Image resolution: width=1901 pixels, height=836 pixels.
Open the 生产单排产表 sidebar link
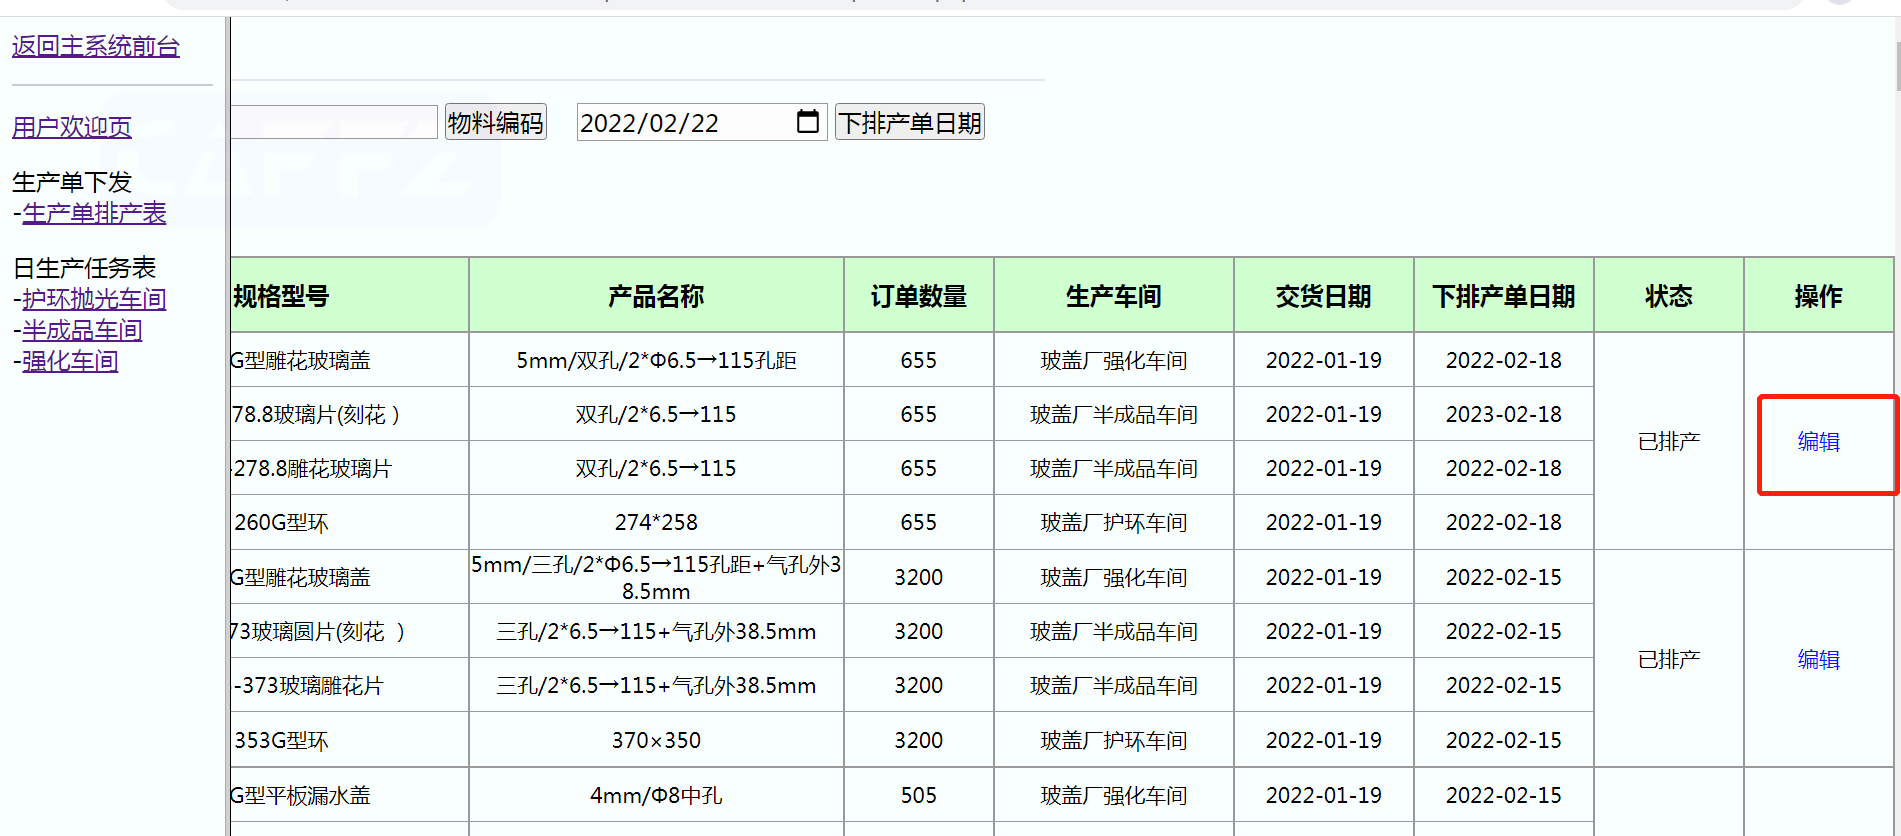click(x=94, y=213)
